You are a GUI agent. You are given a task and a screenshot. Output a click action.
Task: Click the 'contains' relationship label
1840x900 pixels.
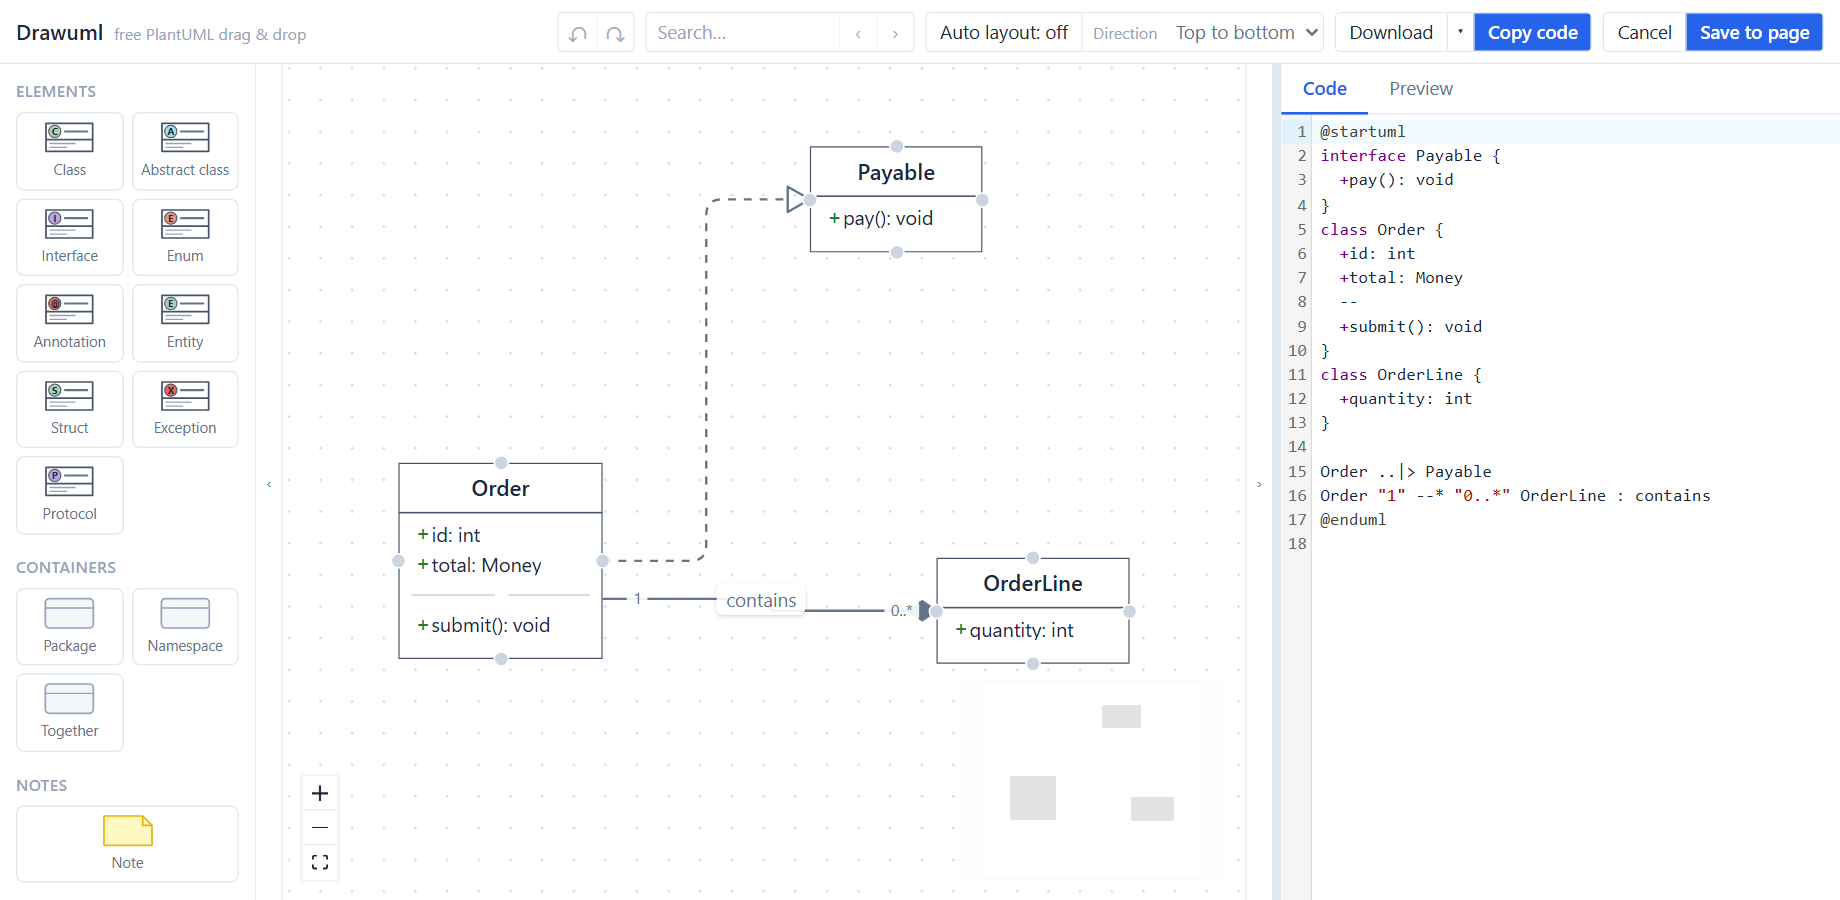point(761,600)
